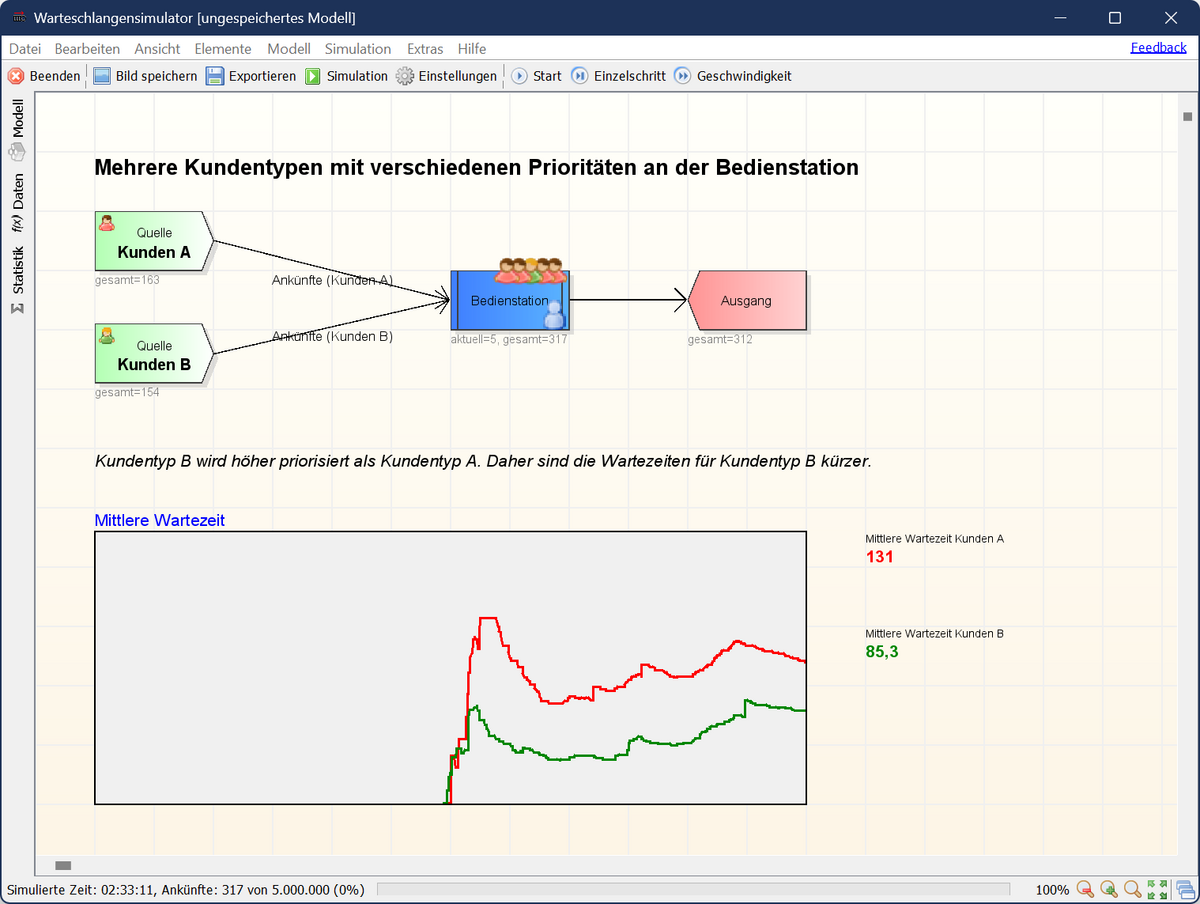The height and width of the screenshot is (904, 1200).
Task: Click the Mittlere Wartezeit Kunden A label
Action: [x=935, y=539]
